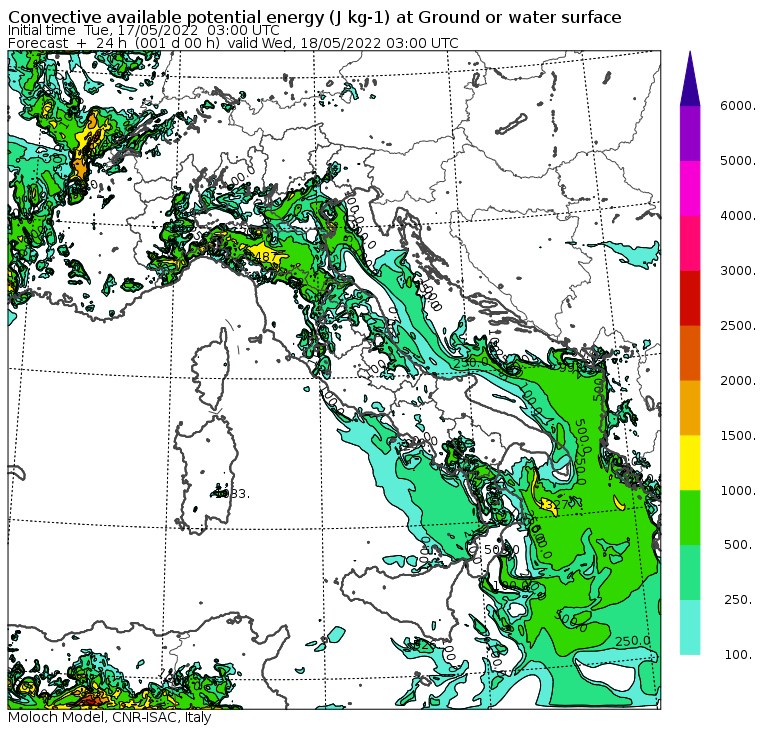The image size is (760, 731).
Task: Click the pink 3000–4000 color bar segment
Action: pyautogui.click(x=690, y=243)
